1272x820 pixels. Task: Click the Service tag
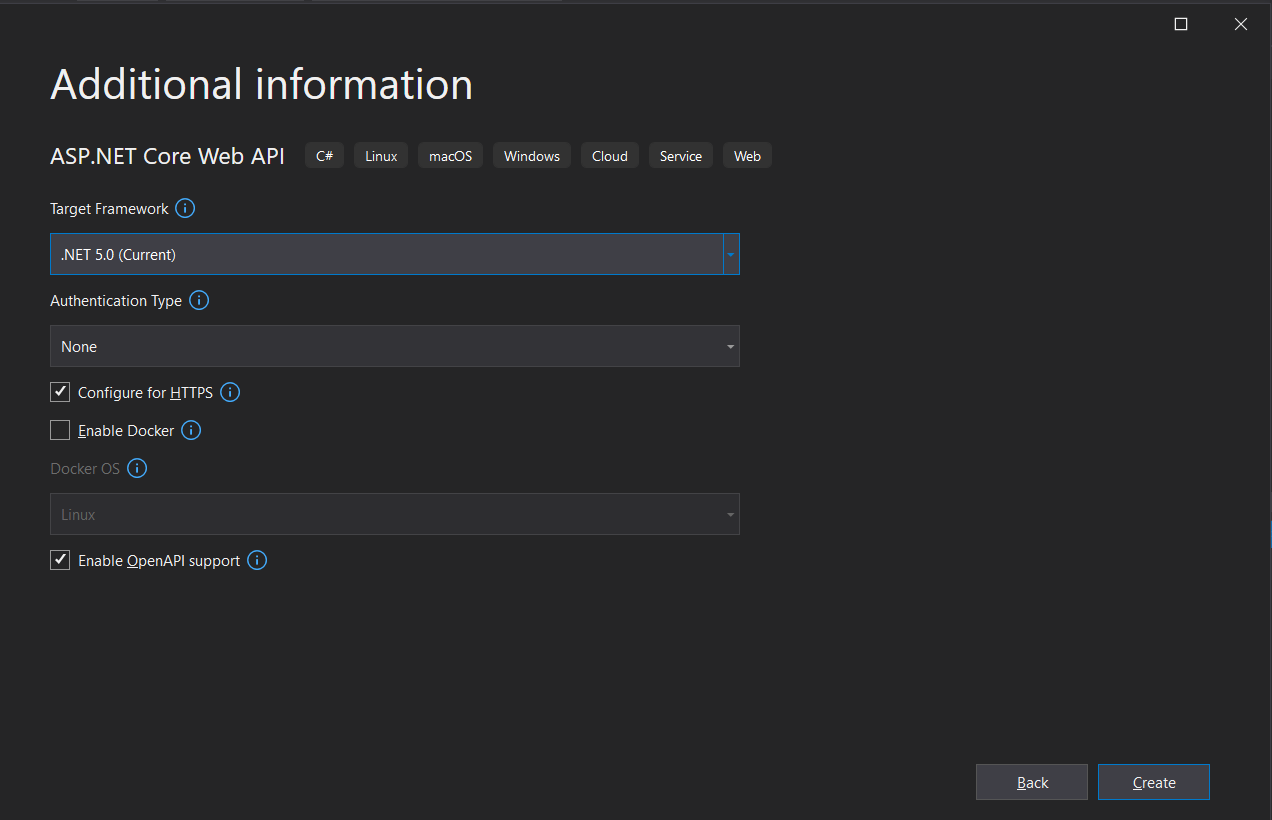tap(680, 155)
